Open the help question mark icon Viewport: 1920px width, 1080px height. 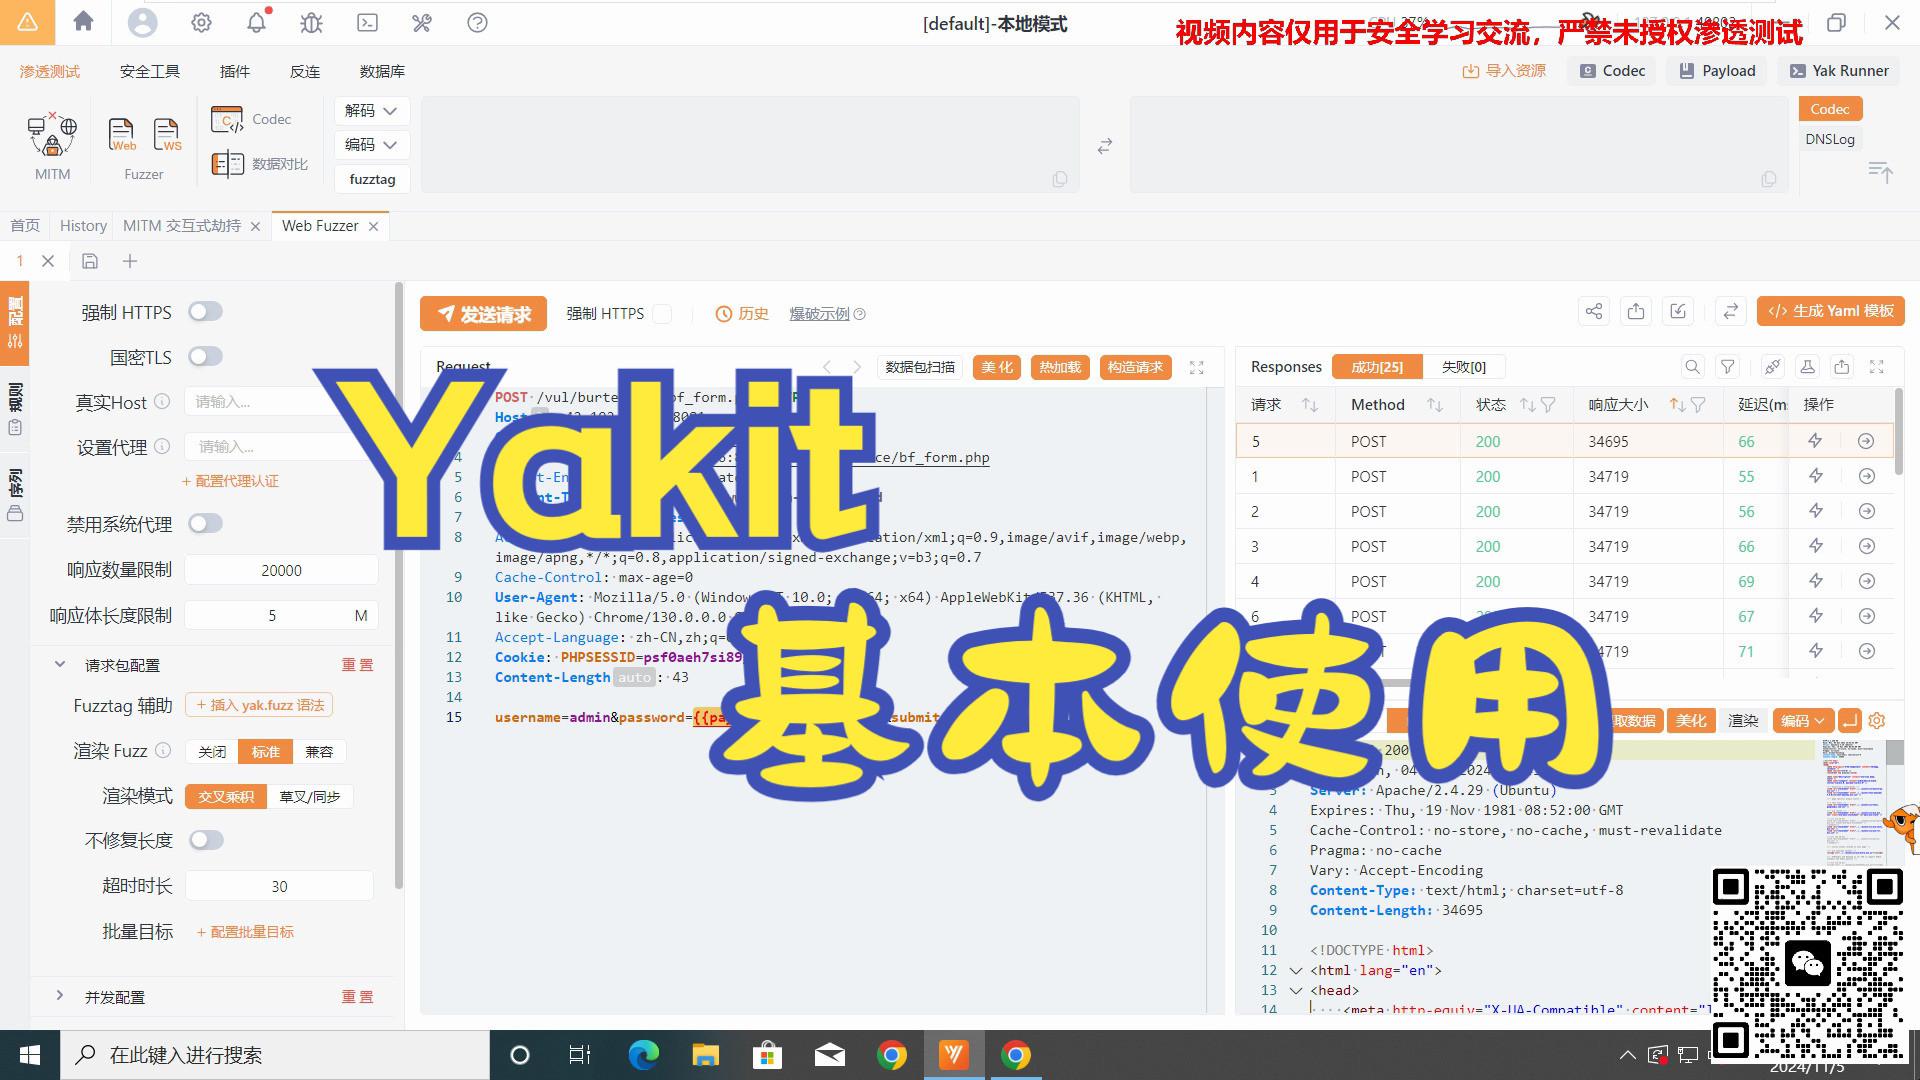477,22
